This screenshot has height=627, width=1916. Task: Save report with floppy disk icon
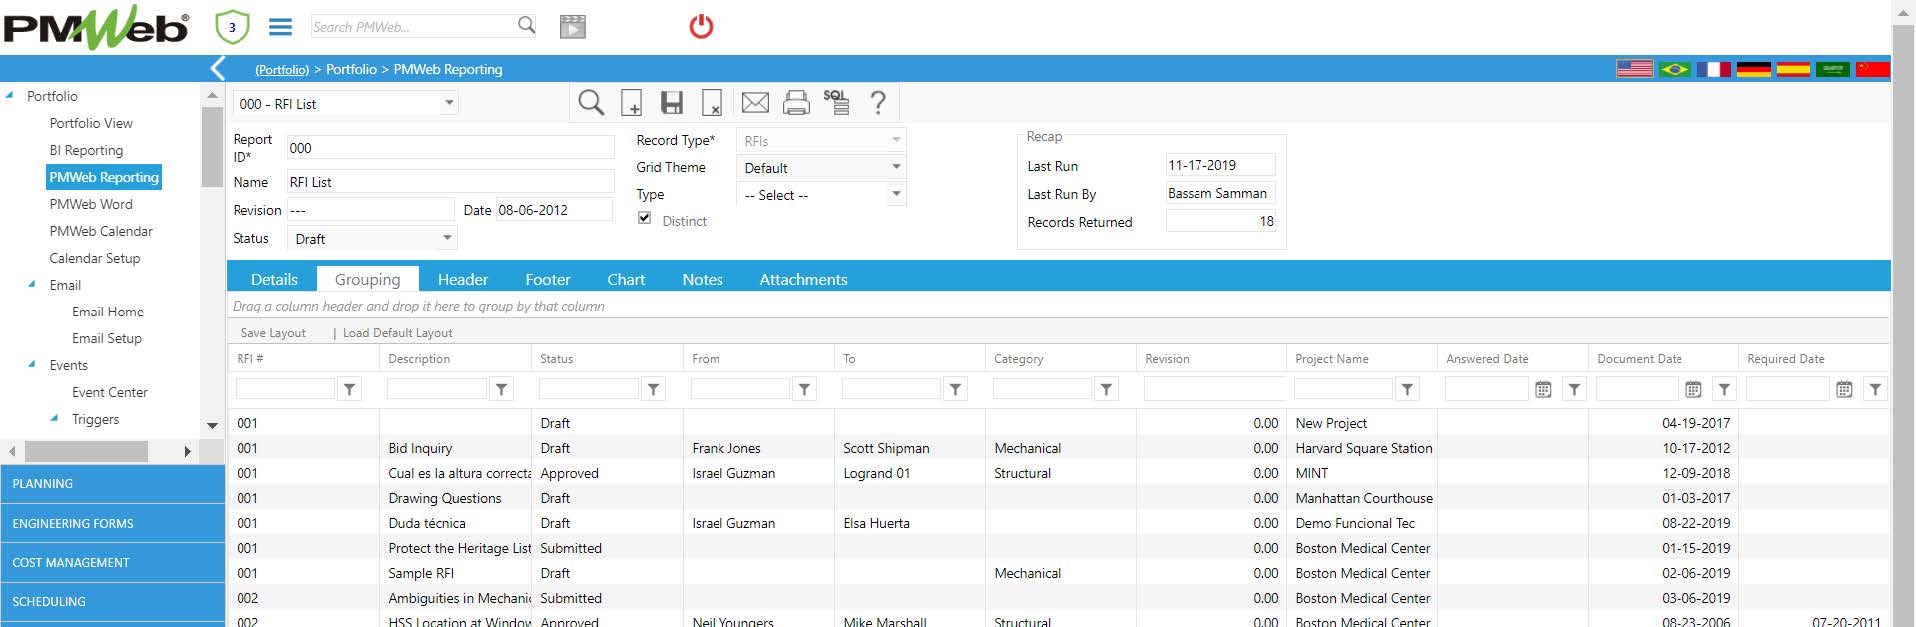[672, 102]
